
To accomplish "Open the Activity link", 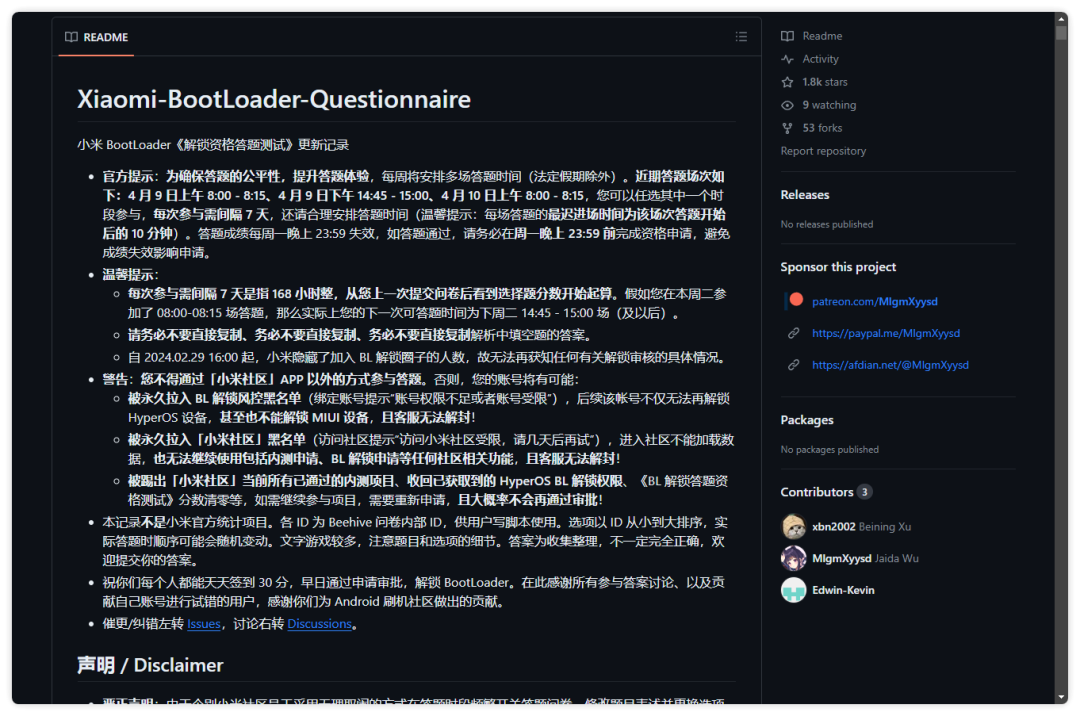I will point(820,59).
